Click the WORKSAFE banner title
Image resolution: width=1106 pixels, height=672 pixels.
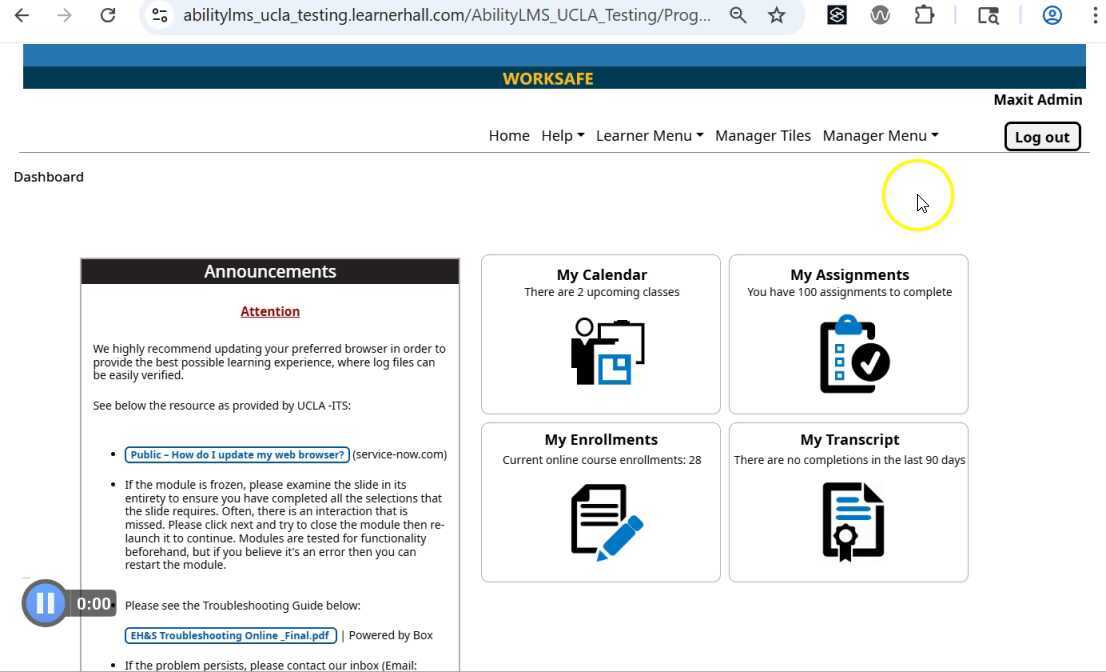point(548,78)
